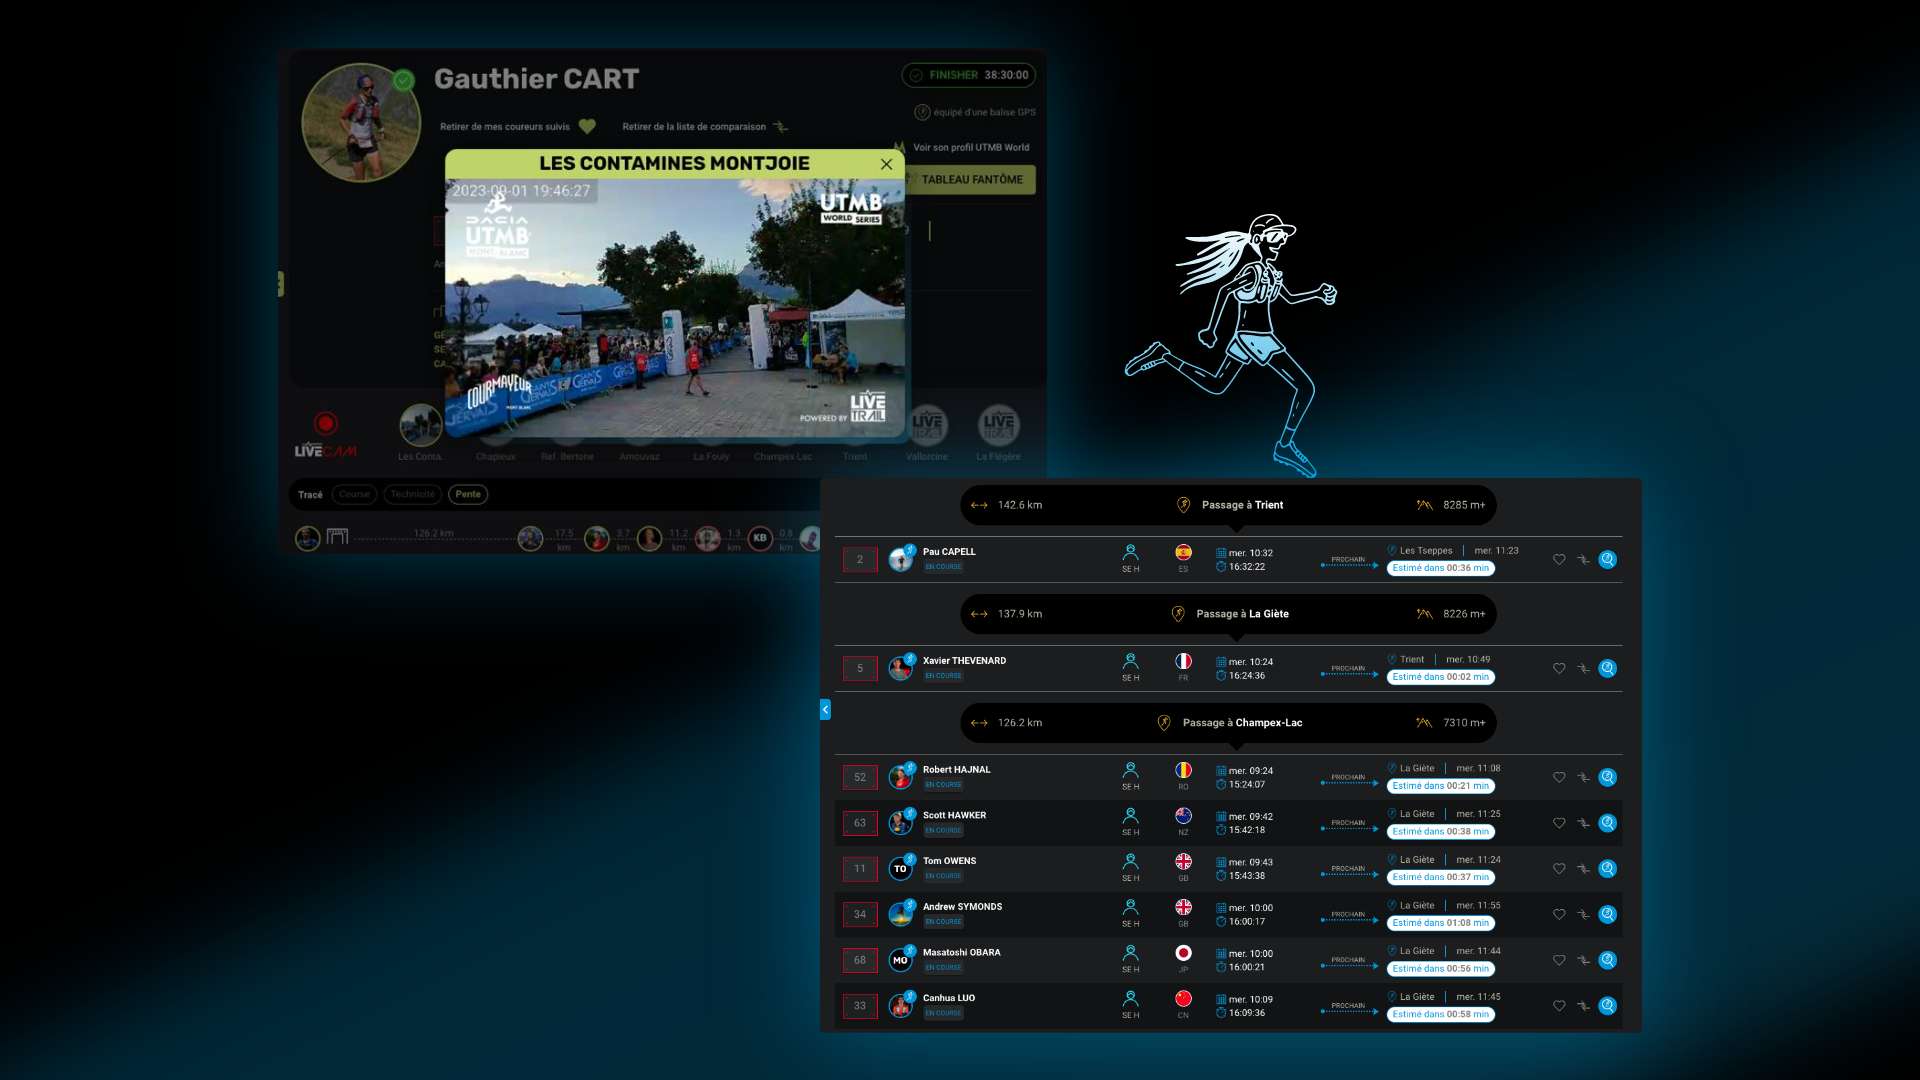This screenshot has width=1920, height=1080.
Task: Switch tracé view to Course
Action: tap(354, 494)
